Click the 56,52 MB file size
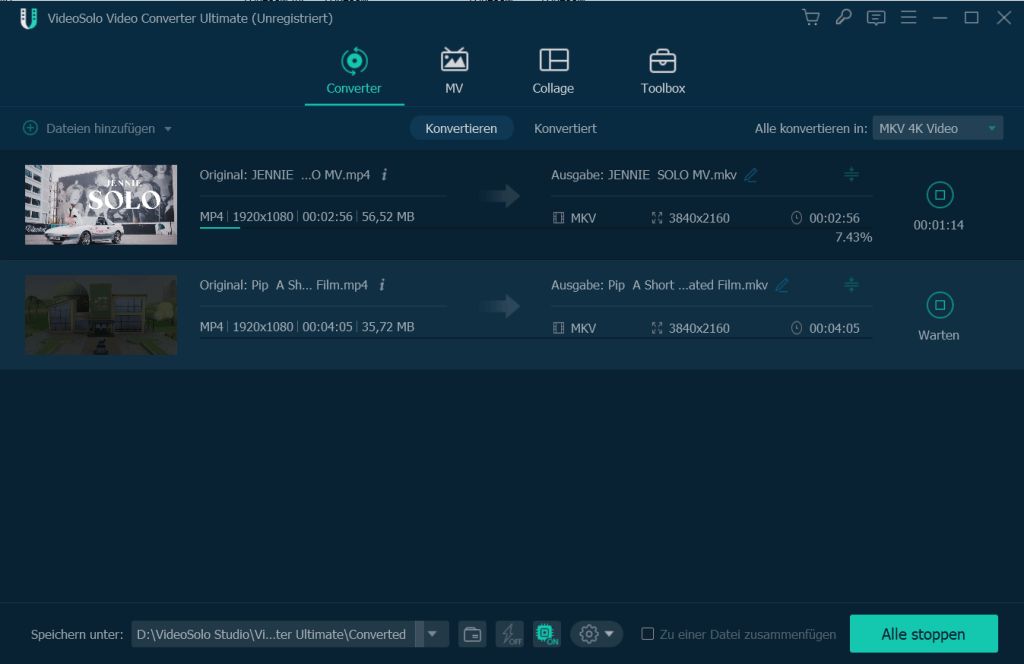The image size is (1024, 664). click(388, 217)
